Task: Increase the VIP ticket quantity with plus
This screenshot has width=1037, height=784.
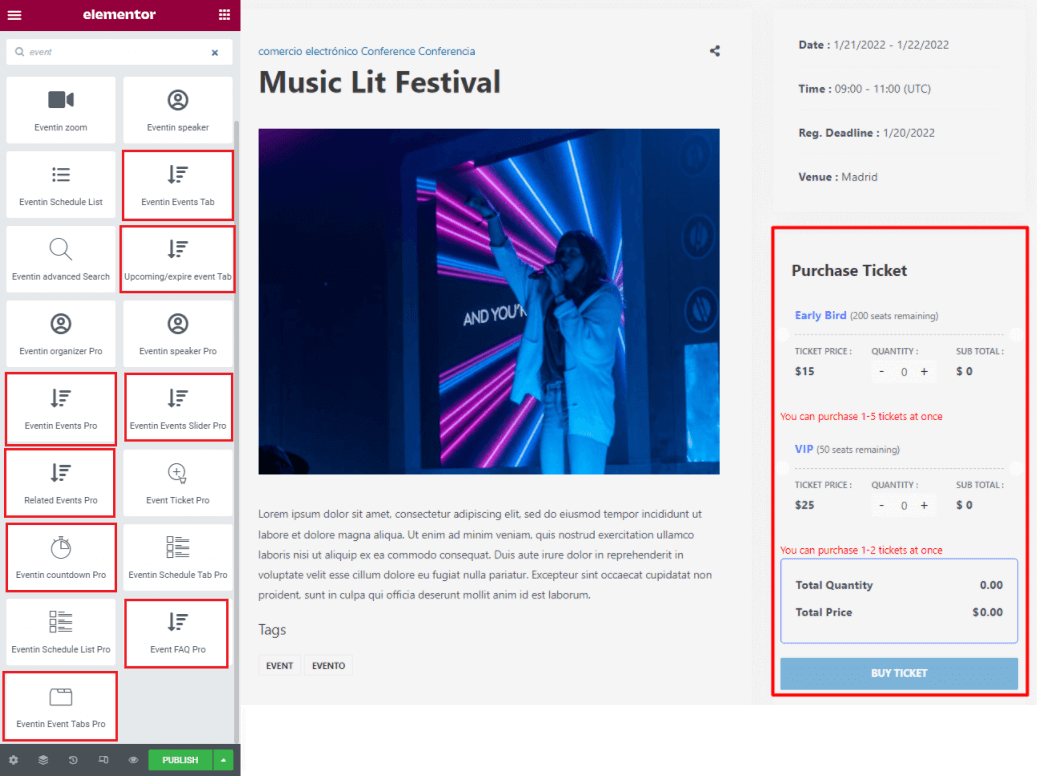Action: pos(925,505)
